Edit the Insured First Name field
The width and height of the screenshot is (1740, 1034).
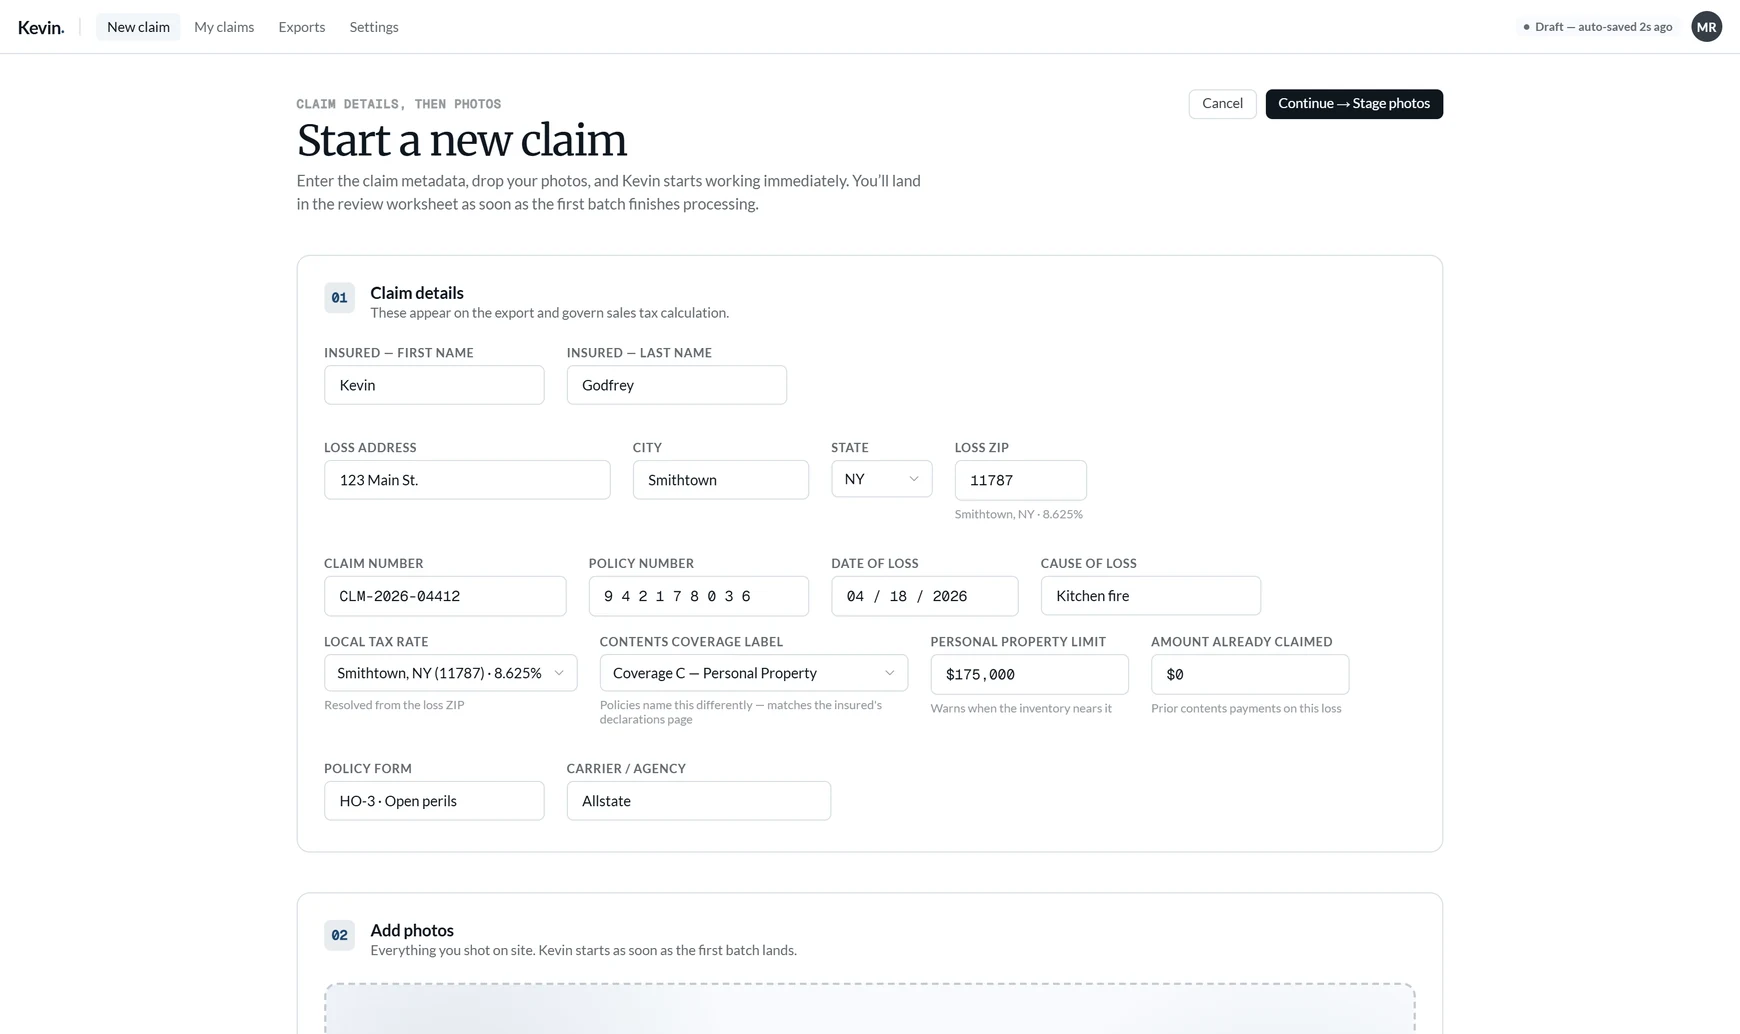pos(434,385)
